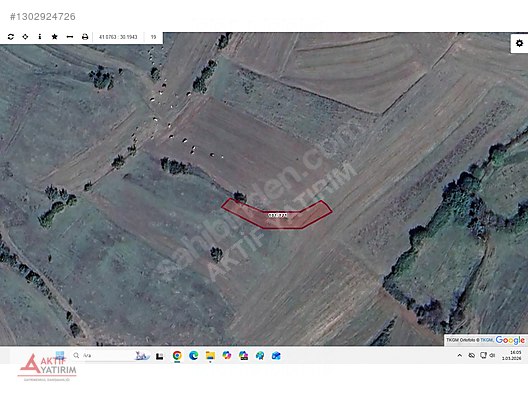This screenshot has height=396, width=528.
Task: Print the map view
Action: (x=85, y=37)
